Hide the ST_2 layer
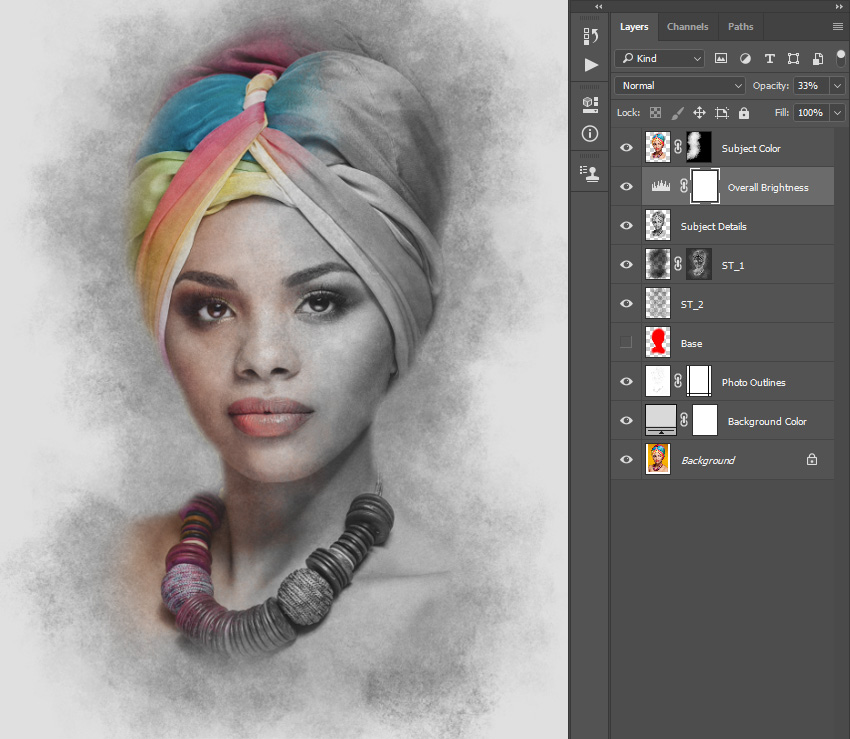This screenshot has height=739, width=850. 626,304
